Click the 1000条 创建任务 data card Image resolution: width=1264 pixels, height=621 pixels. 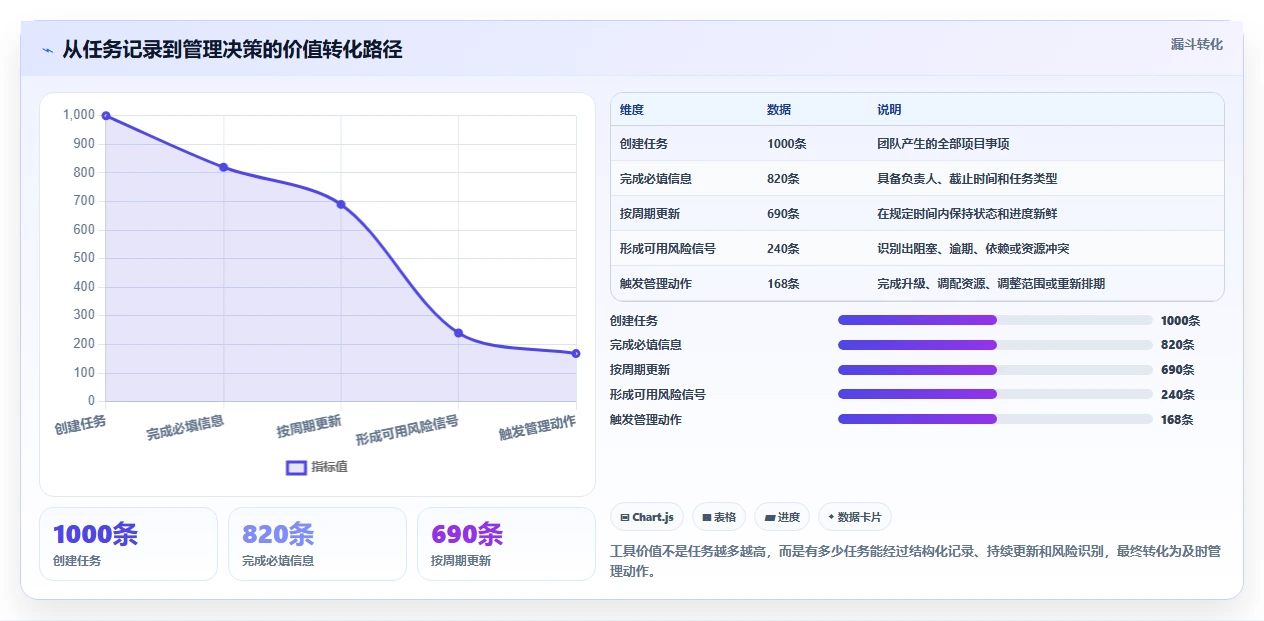click(x=128, y=544)
